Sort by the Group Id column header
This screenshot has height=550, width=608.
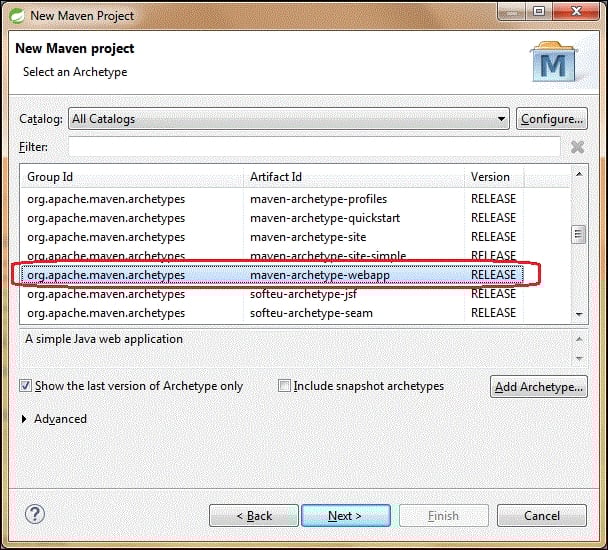[x=130, y=177]
